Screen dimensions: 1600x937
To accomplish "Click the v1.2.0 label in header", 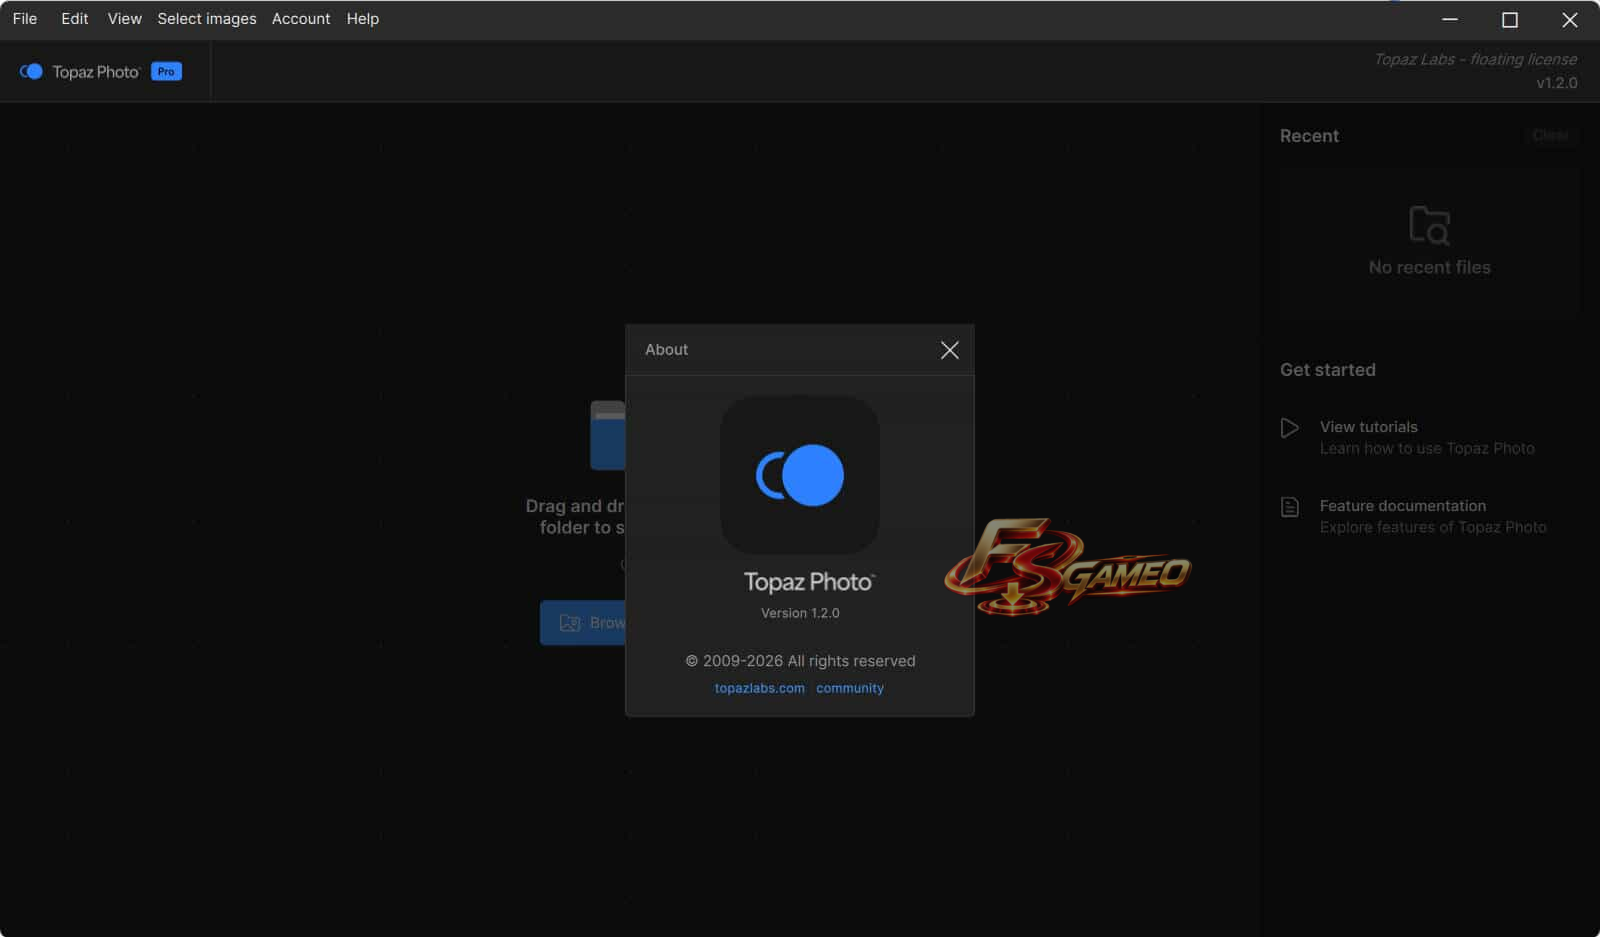I will click(x=1557, y=83).
